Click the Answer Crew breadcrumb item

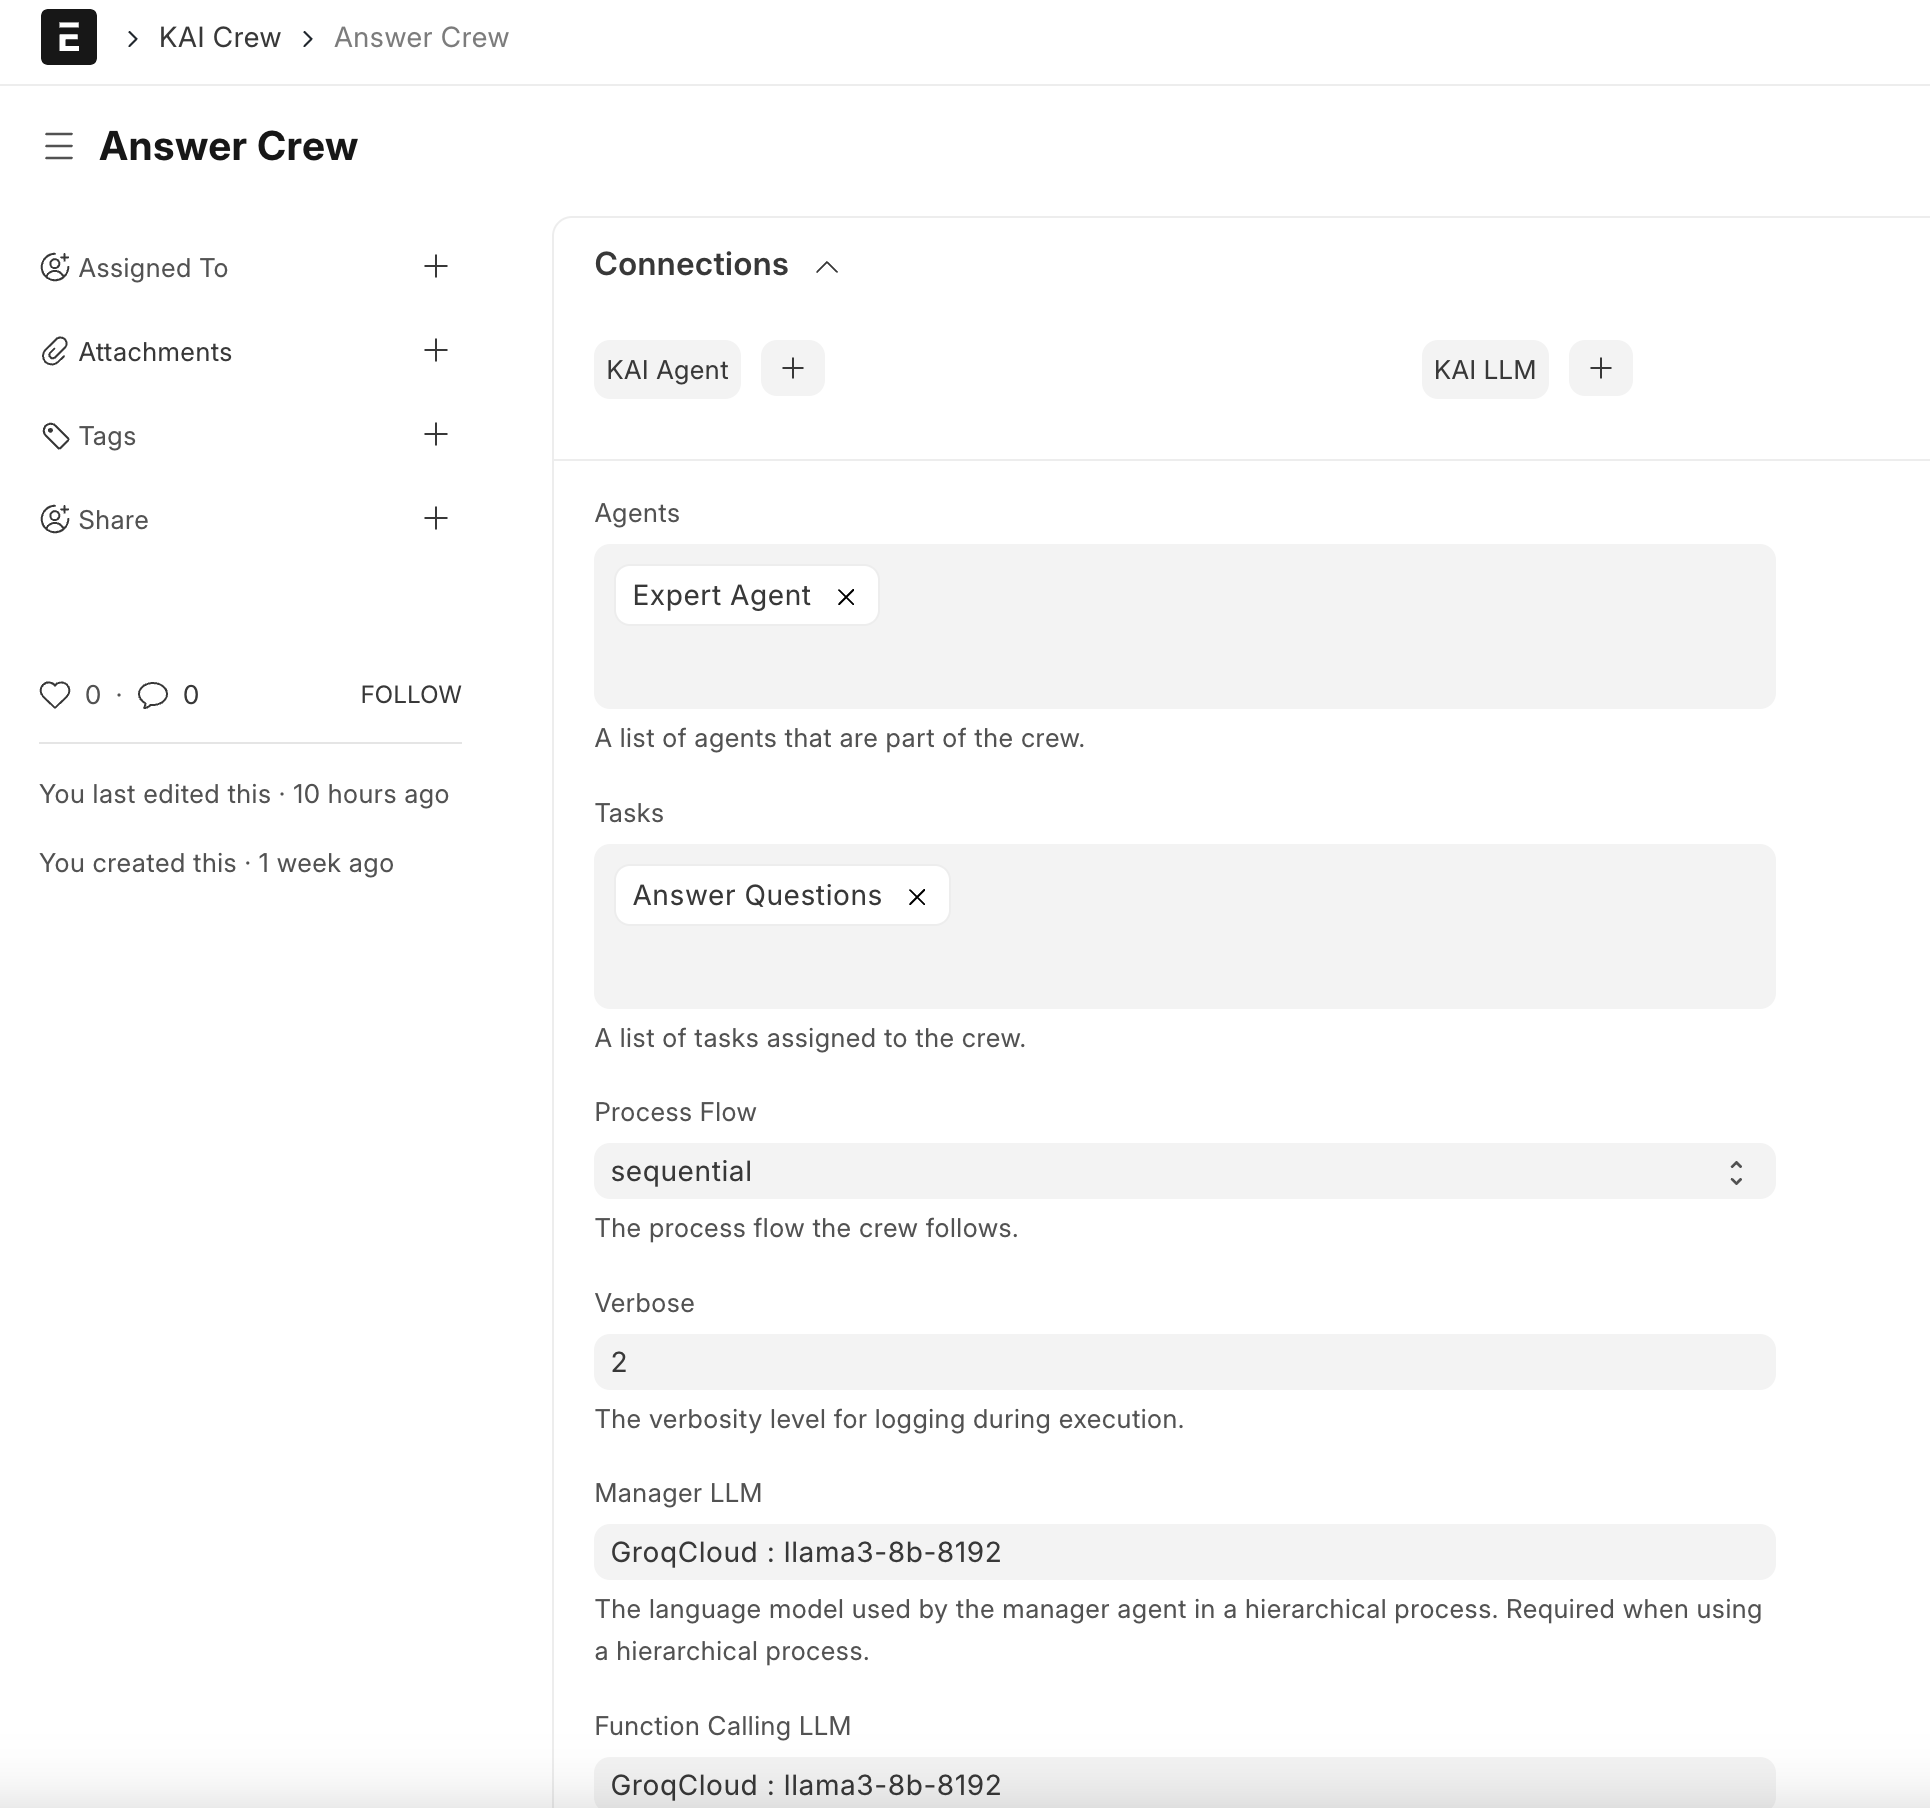(x=421, y=37)
